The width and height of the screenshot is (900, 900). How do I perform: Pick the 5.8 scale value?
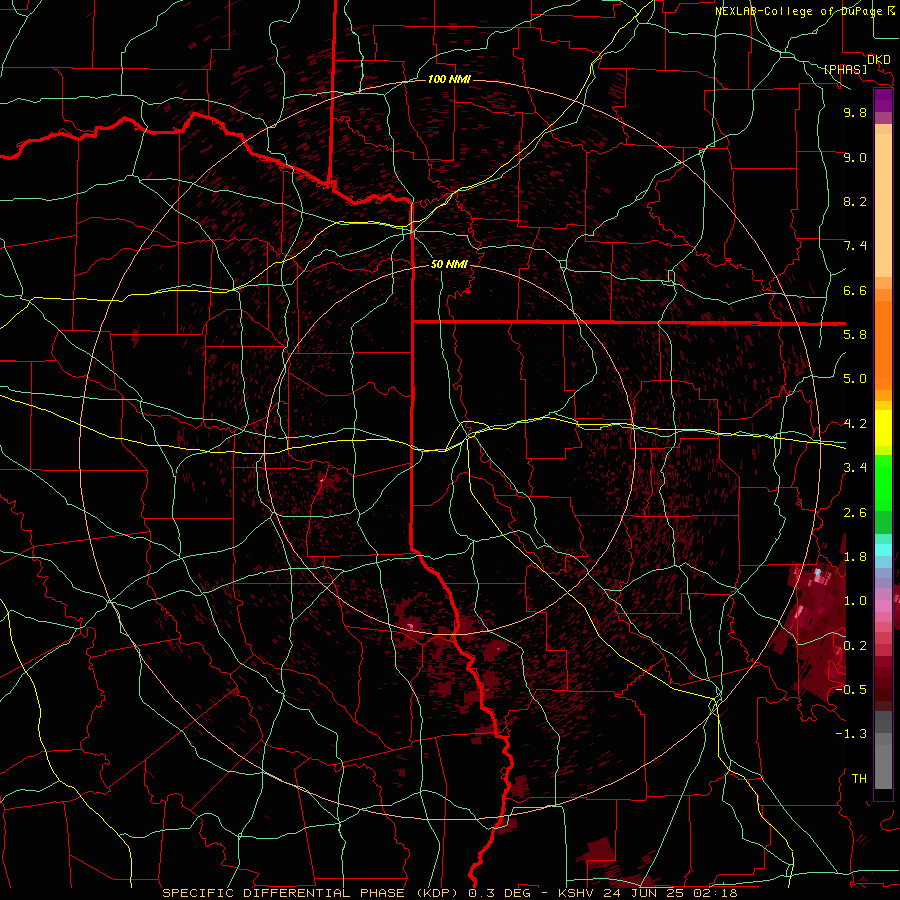point(855,335)
